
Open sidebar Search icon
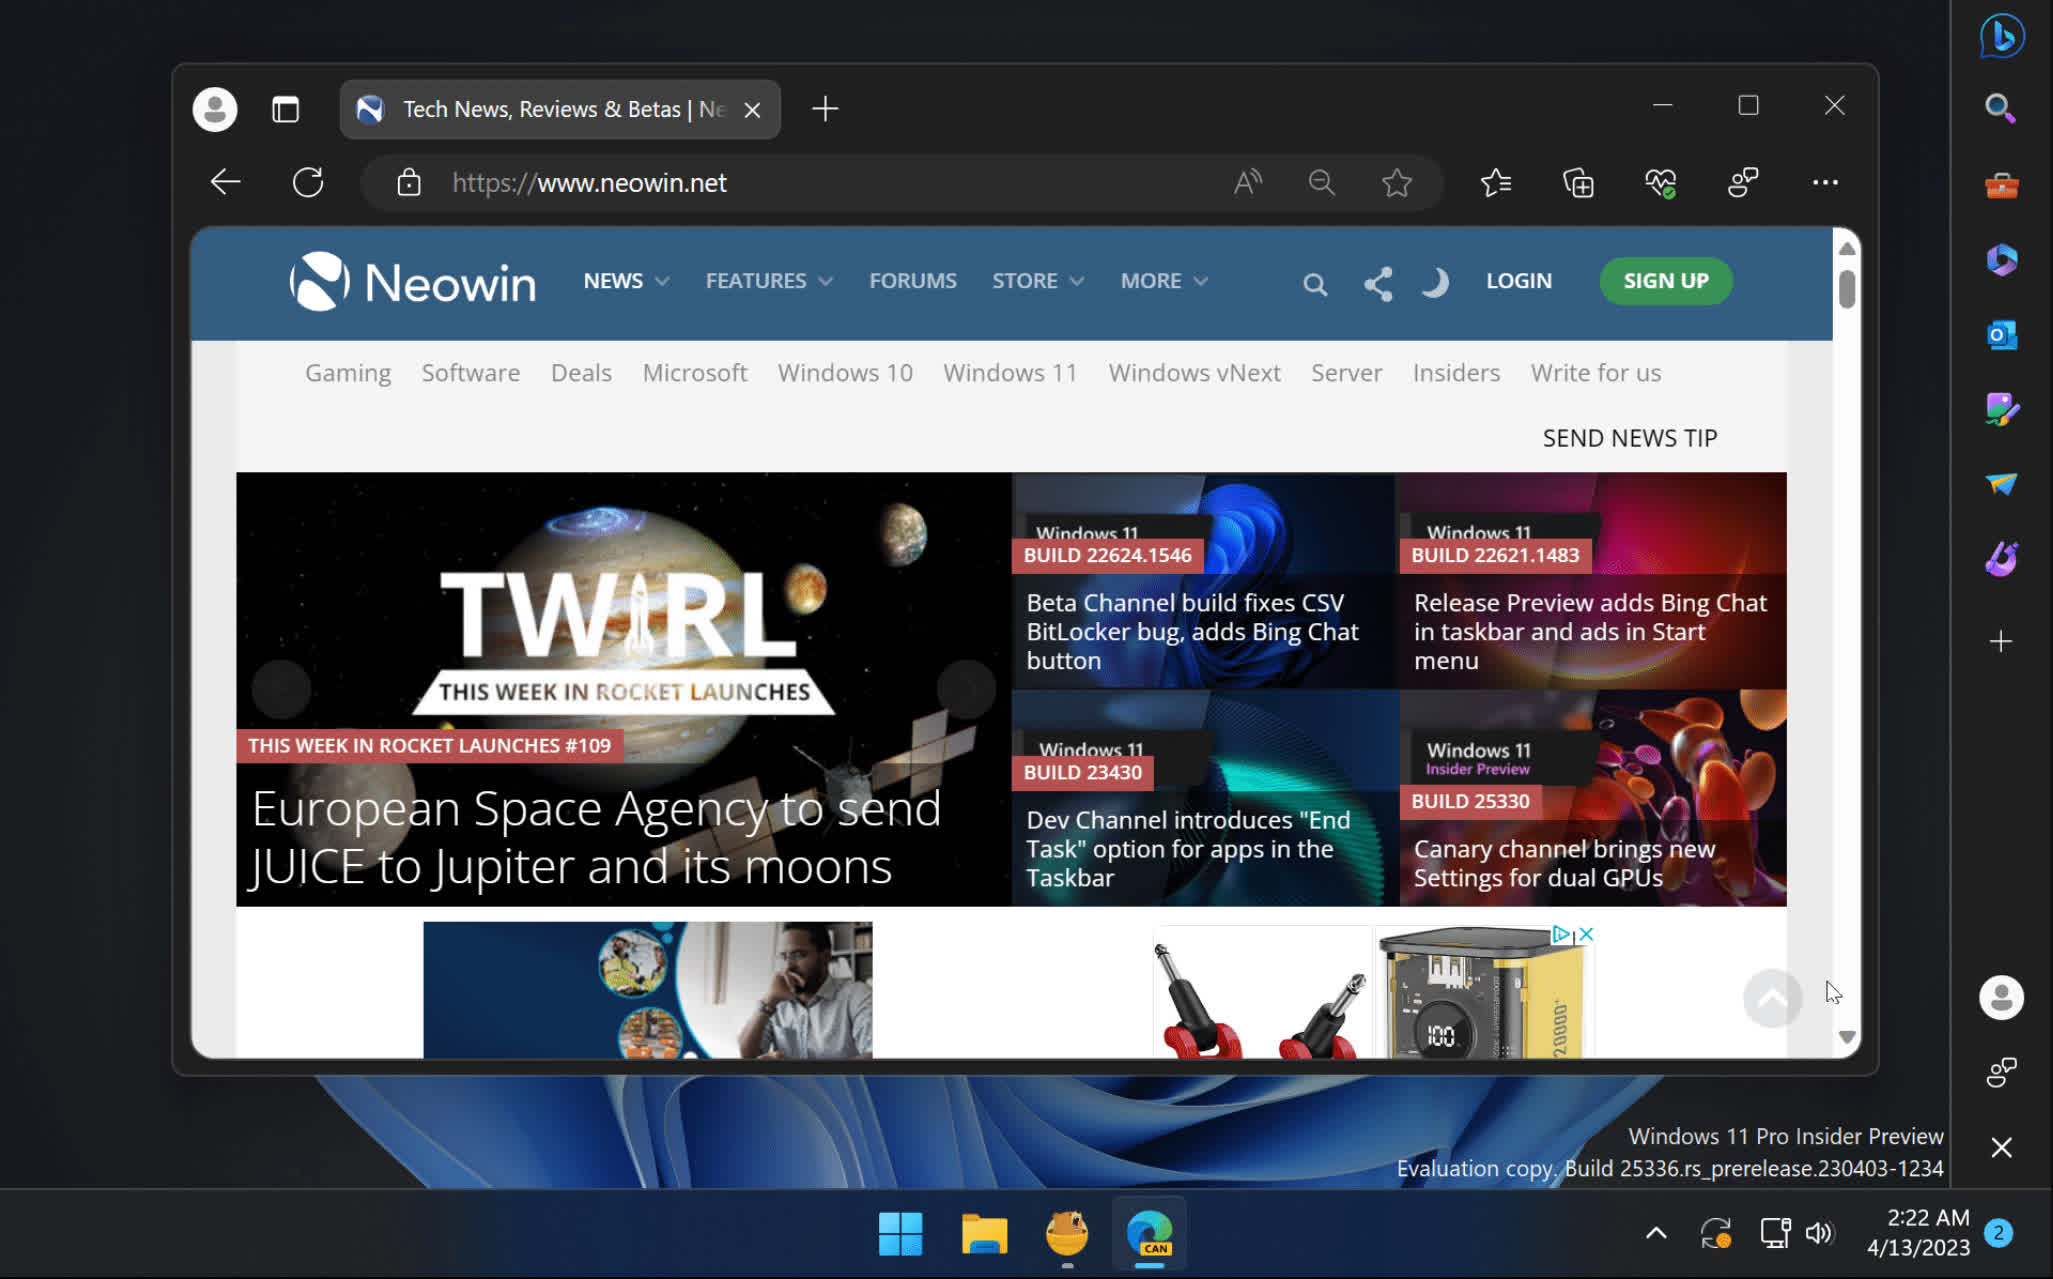click(2000, 108)
